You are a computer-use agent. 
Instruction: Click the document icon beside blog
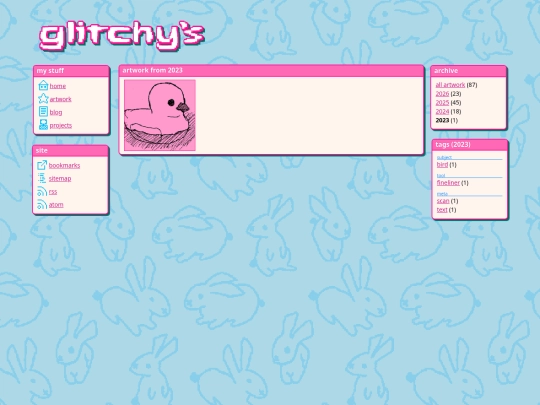point(43,112)
